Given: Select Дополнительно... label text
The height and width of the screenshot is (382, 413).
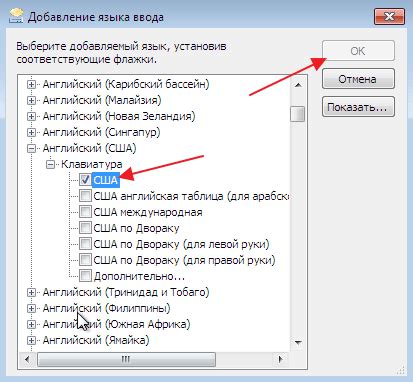Looking at the screenshot, I should 139,276.
